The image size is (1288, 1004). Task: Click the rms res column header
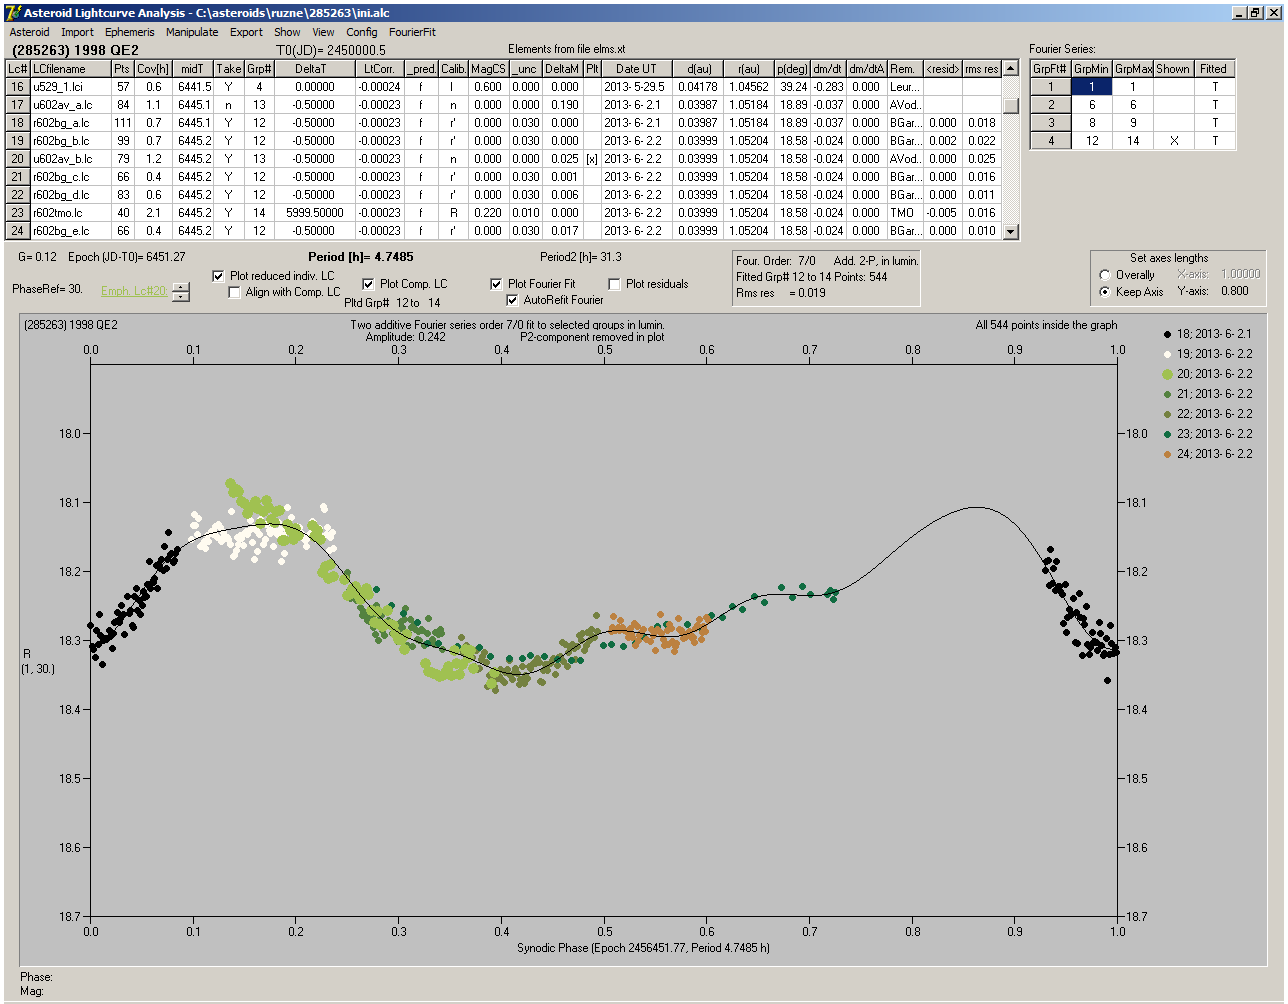point(981,69)
